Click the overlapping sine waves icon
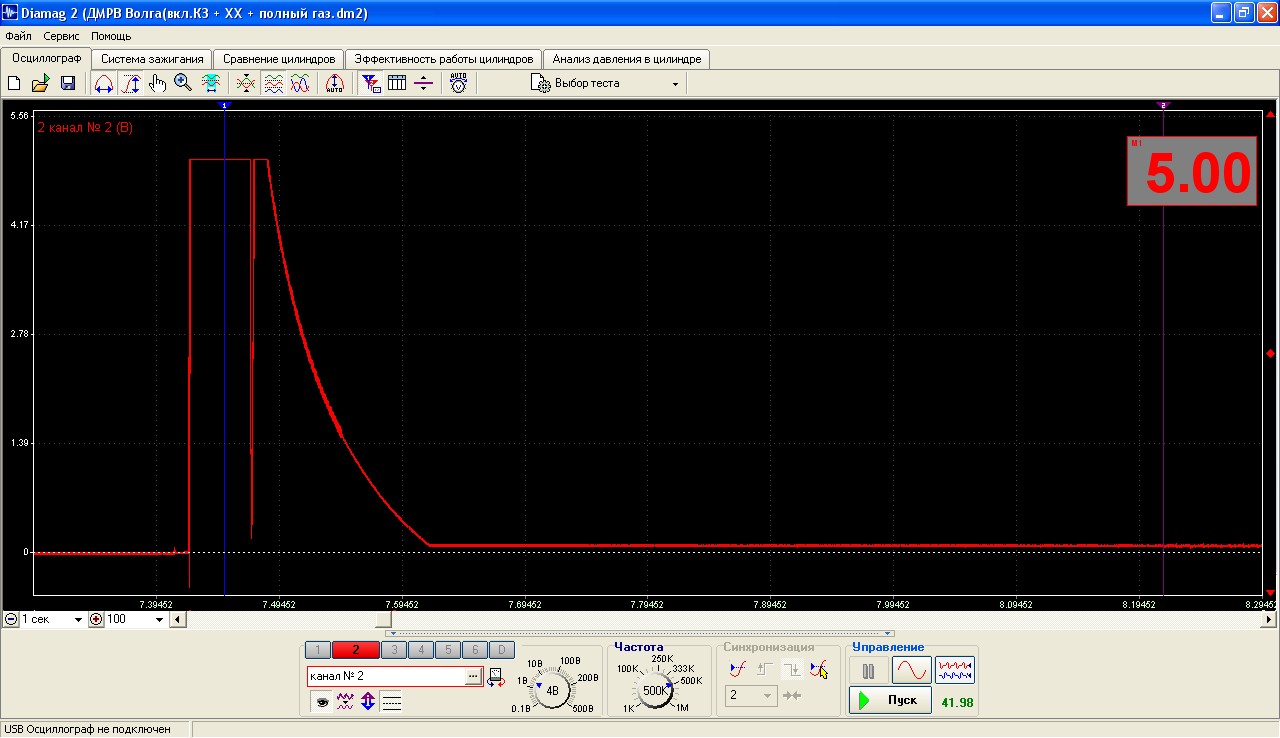This screenshot has width=1280, height=738. pyautogui.click(x=299, y=84)
